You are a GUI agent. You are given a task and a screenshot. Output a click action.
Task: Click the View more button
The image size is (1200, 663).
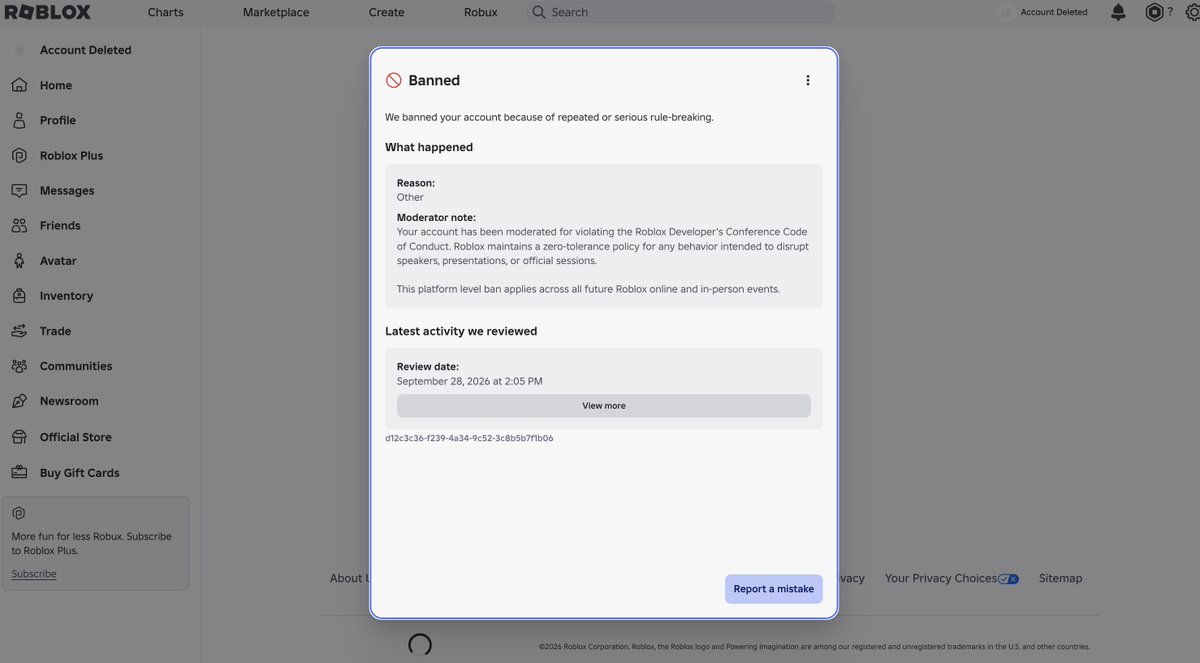tap(604, 406)
